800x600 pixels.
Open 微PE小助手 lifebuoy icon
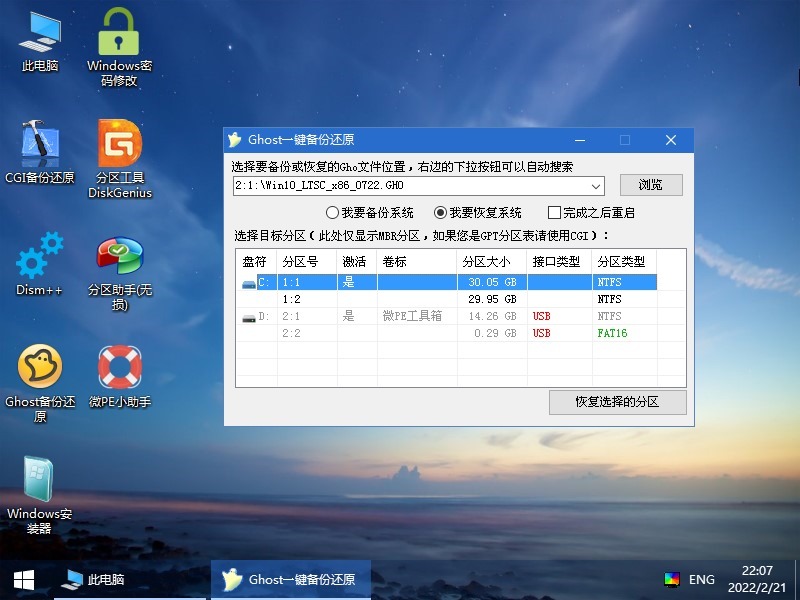point(119,368)
